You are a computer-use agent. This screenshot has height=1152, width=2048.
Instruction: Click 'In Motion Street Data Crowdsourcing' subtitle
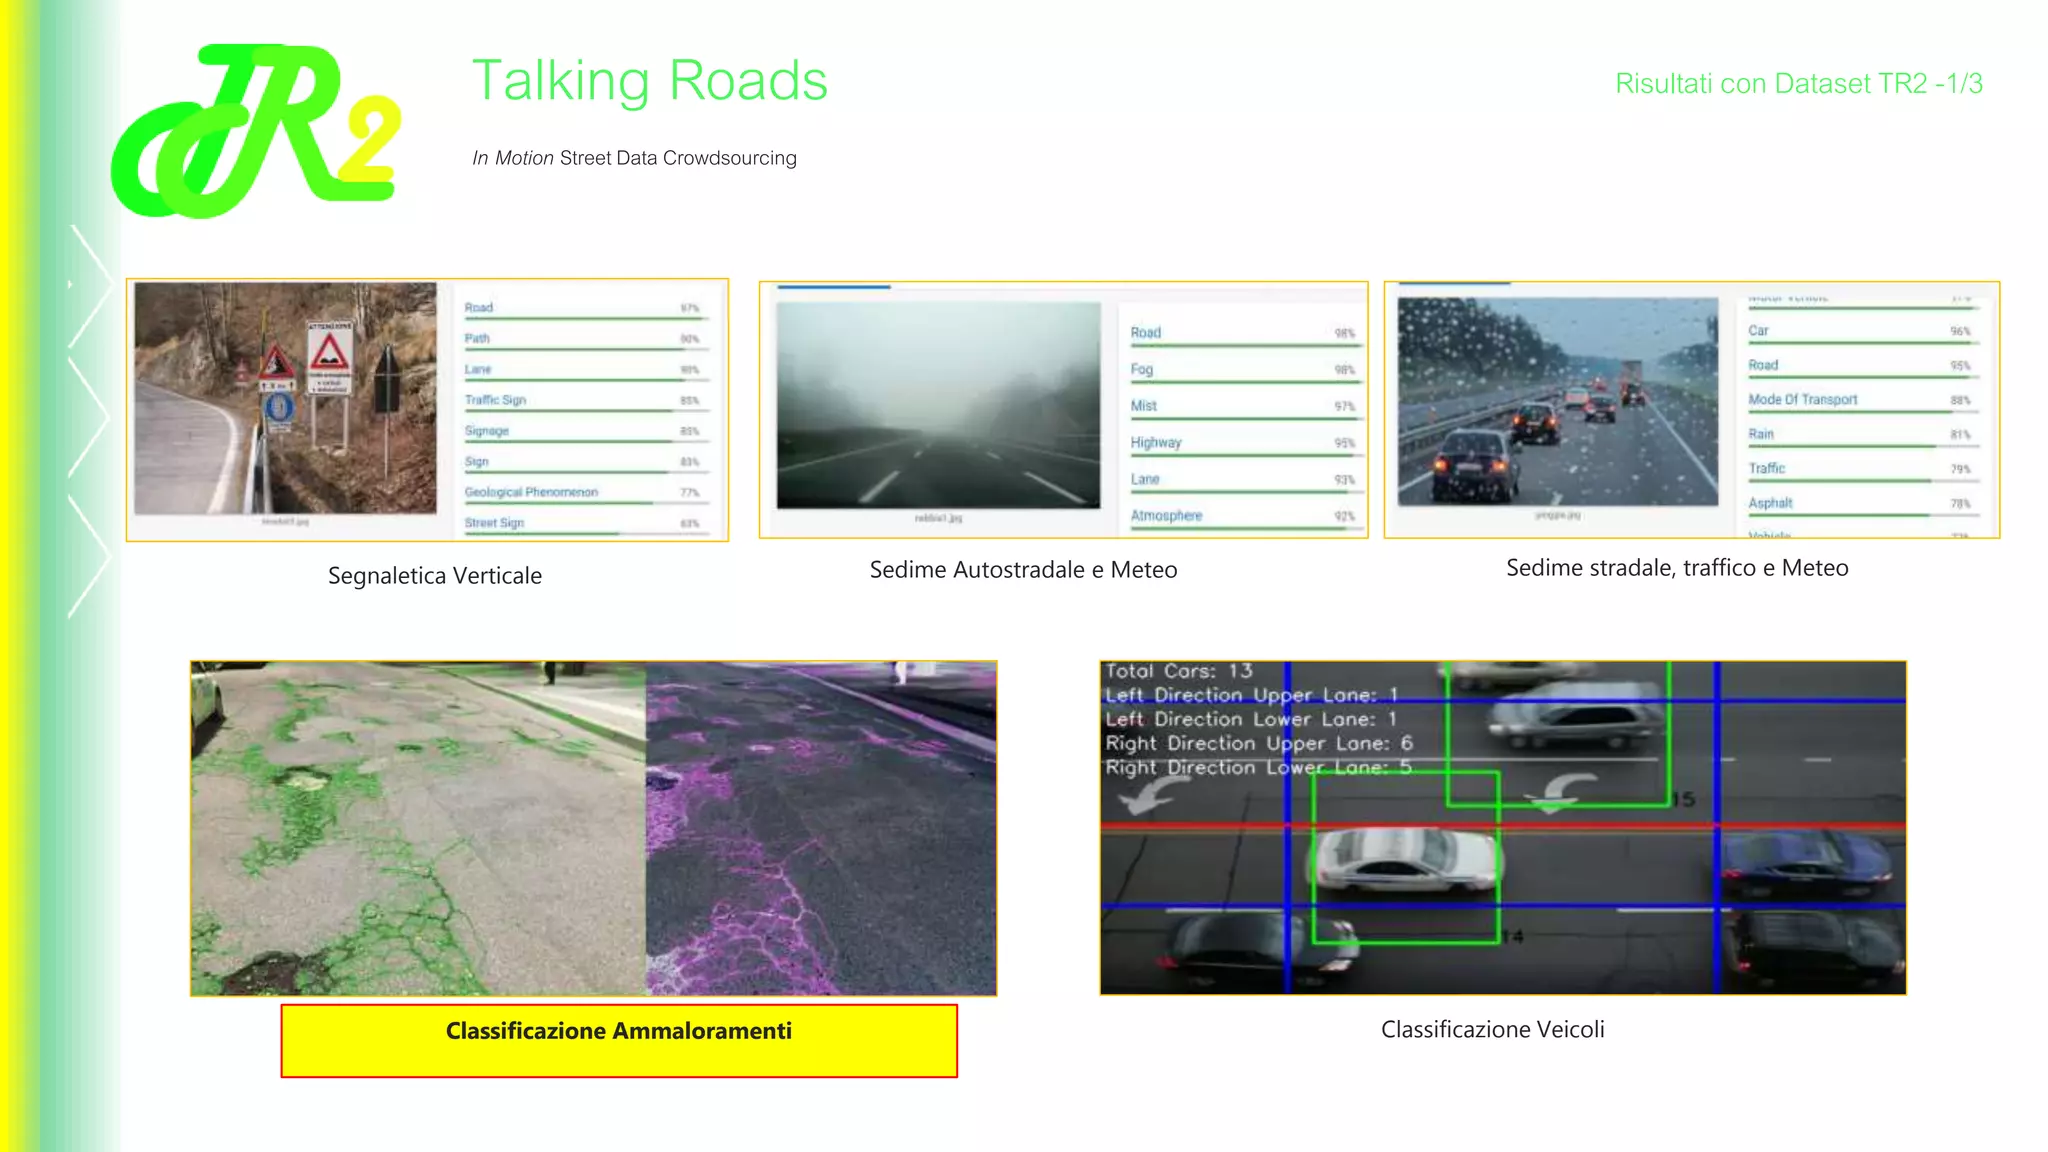[x=634, y=158]
